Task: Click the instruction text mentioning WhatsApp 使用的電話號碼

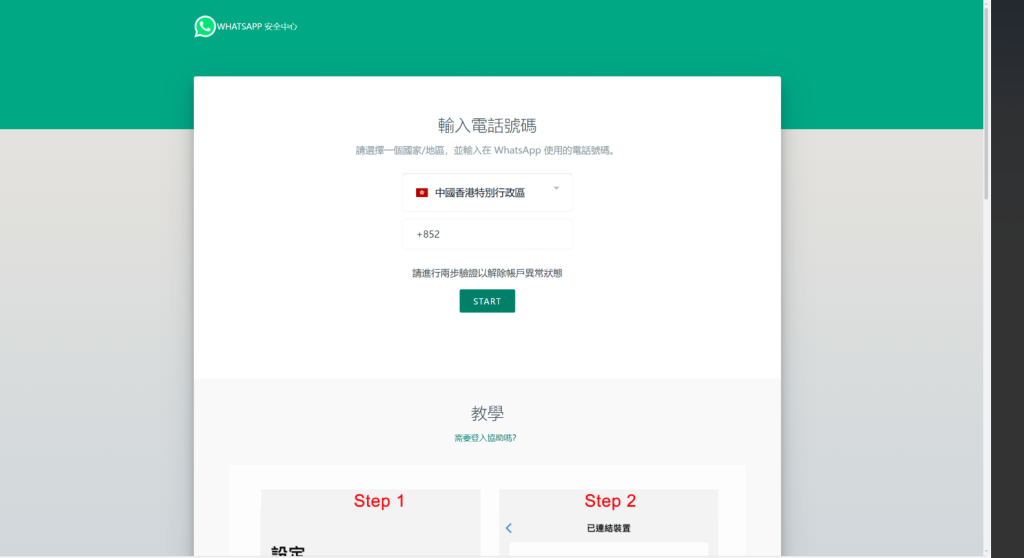Action: (487, 150)
